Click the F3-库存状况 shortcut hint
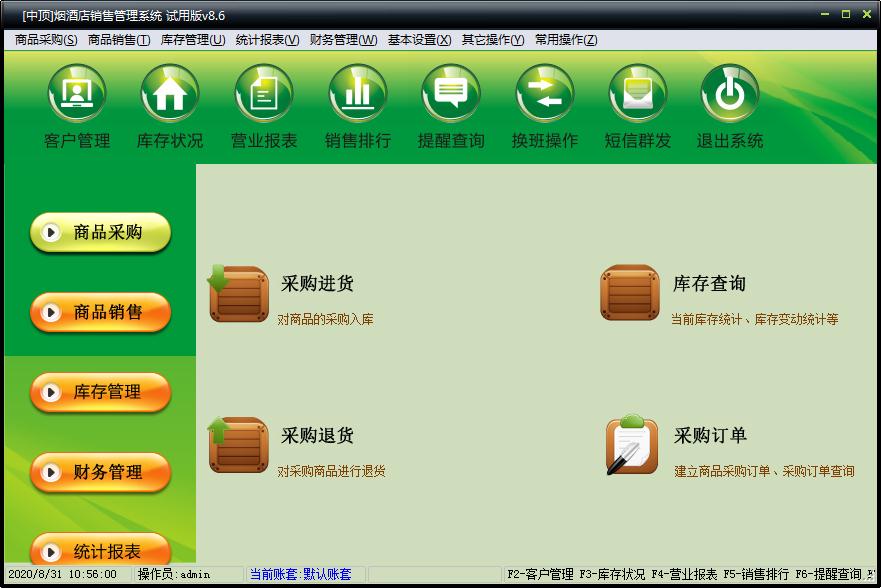Screen dimensions: 881x588 (612, 575)
